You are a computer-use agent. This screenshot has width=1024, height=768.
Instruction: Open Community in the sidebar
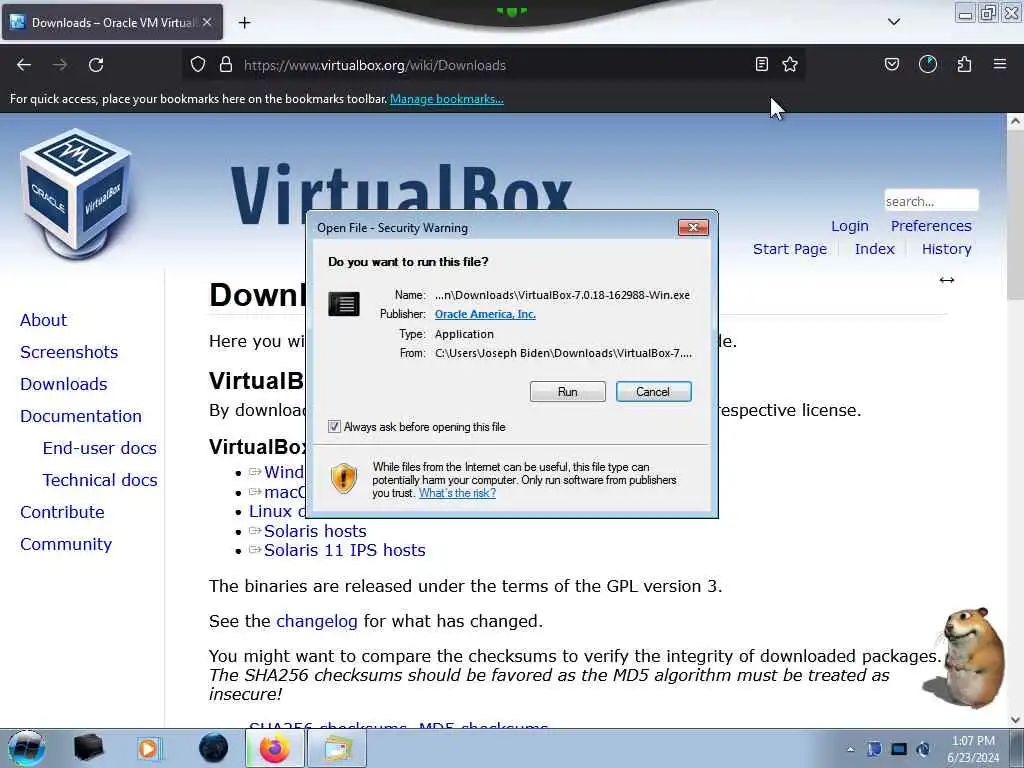tap(66, 544)
